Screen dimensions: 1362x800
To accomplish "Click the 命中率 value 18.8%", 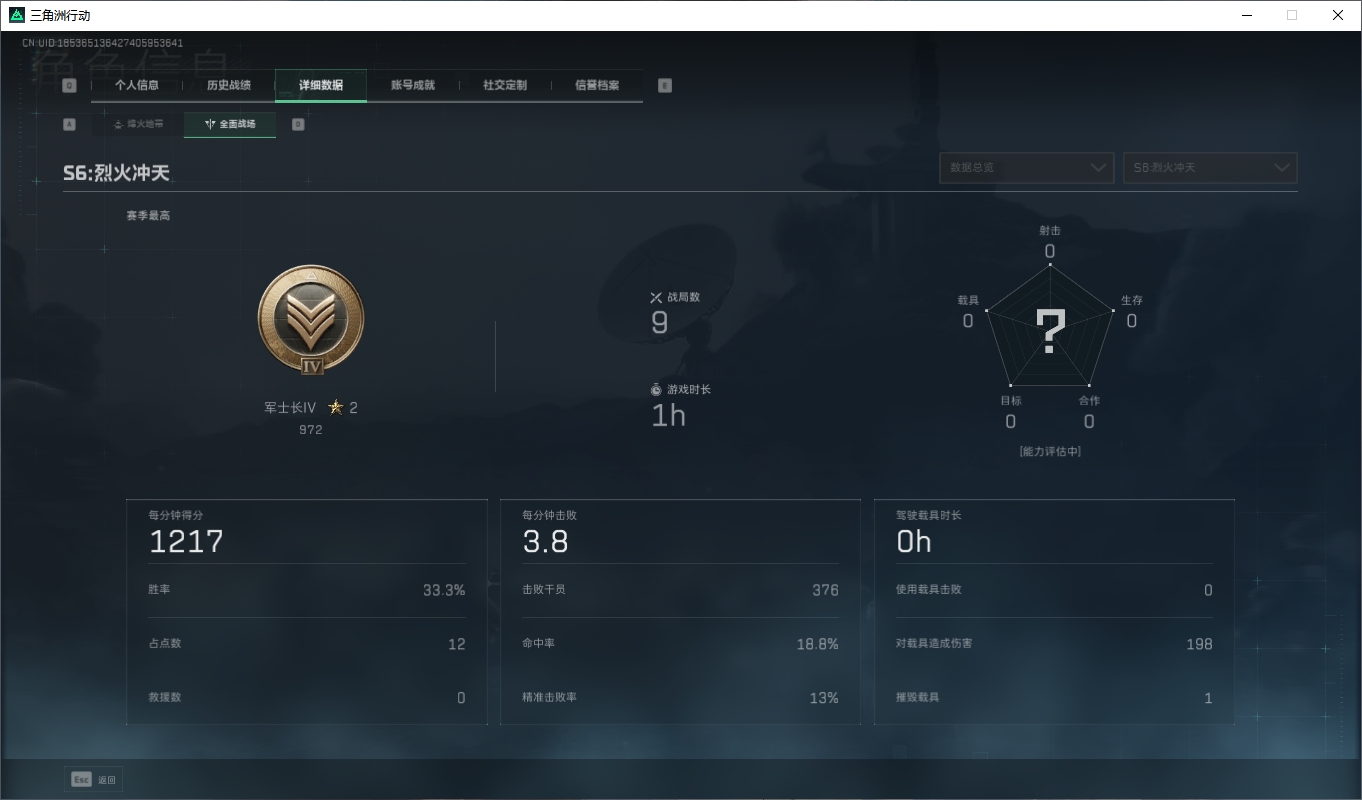I will tap(817, 644).
